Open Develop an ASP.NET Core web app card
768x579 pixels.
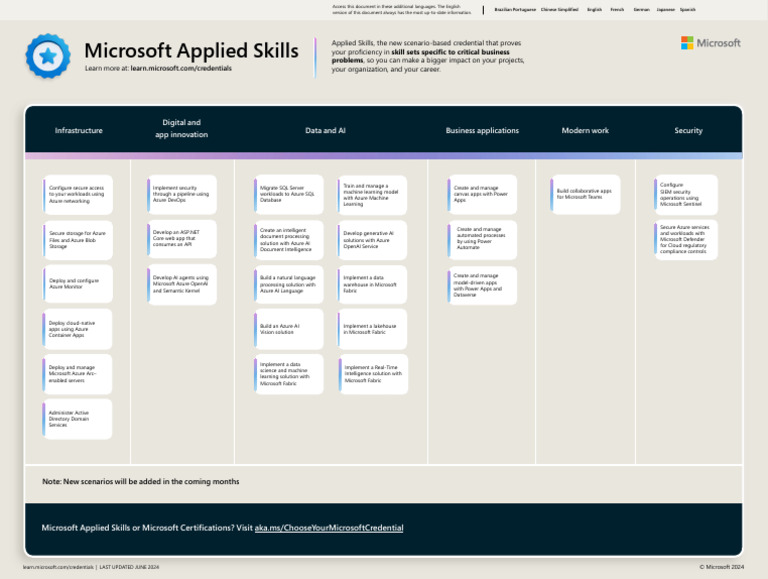(x=182, y=239)
